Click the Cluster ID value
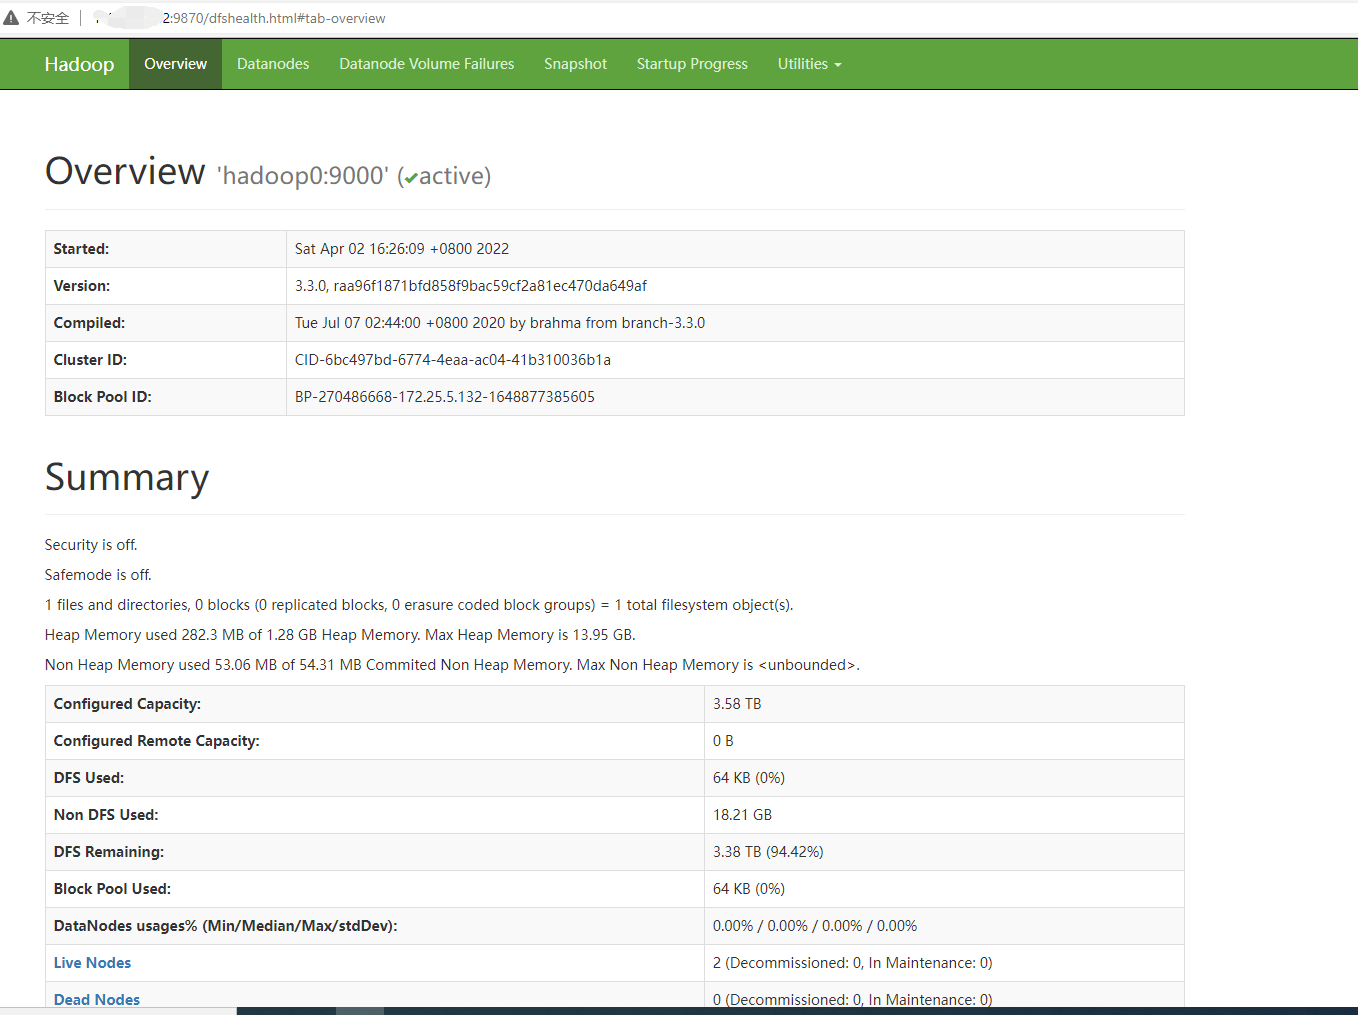Viewport: 1358px width, 1015px height. [453, 360]
